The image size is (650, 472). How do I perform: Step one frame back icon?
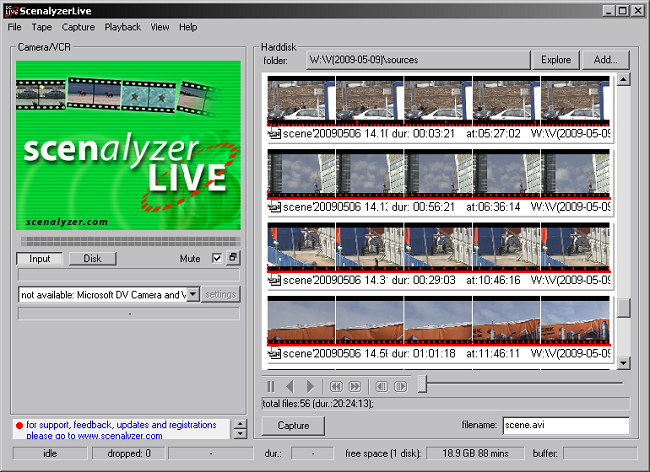(x=381, y=387)
